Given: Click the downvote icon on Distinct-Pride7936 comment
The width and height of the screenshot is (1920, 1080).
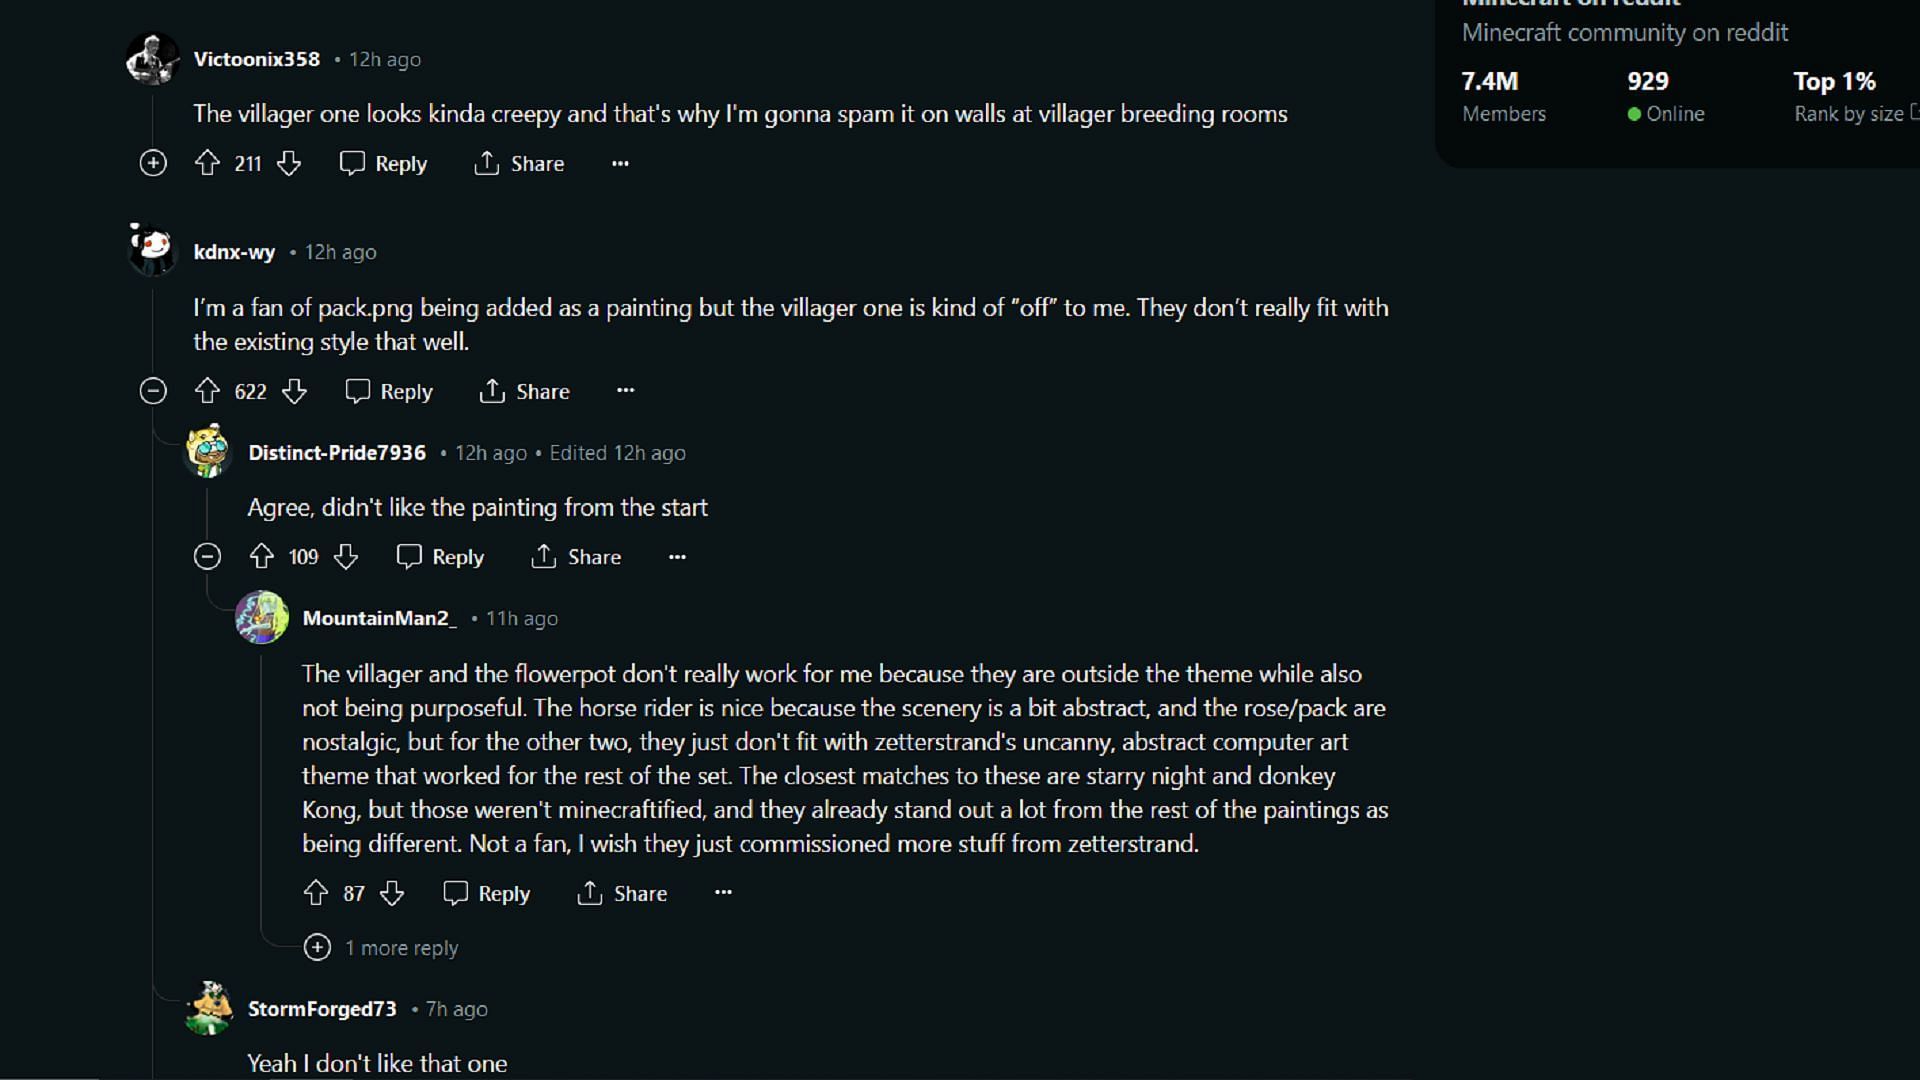Looking at the screenshot, I should (x=345, y=556).
